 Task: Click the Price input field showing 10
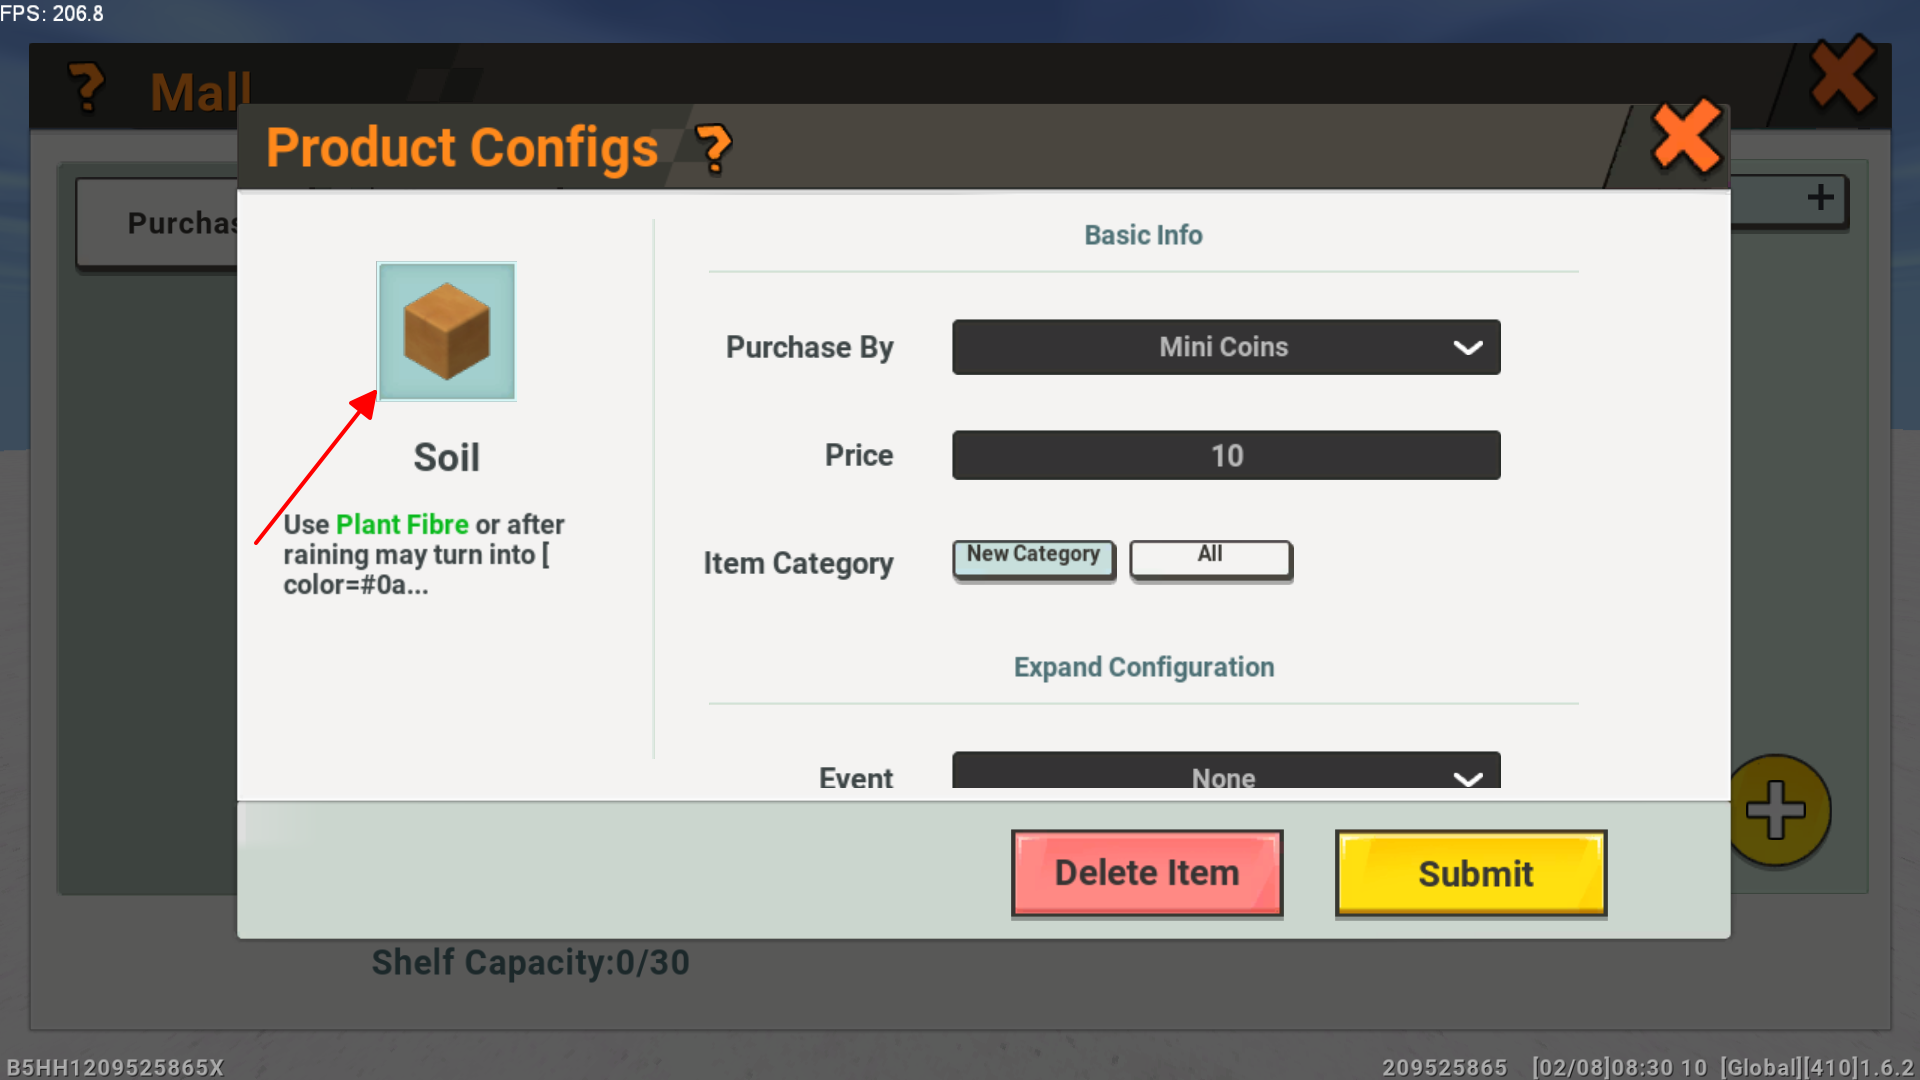(1225, 456)
